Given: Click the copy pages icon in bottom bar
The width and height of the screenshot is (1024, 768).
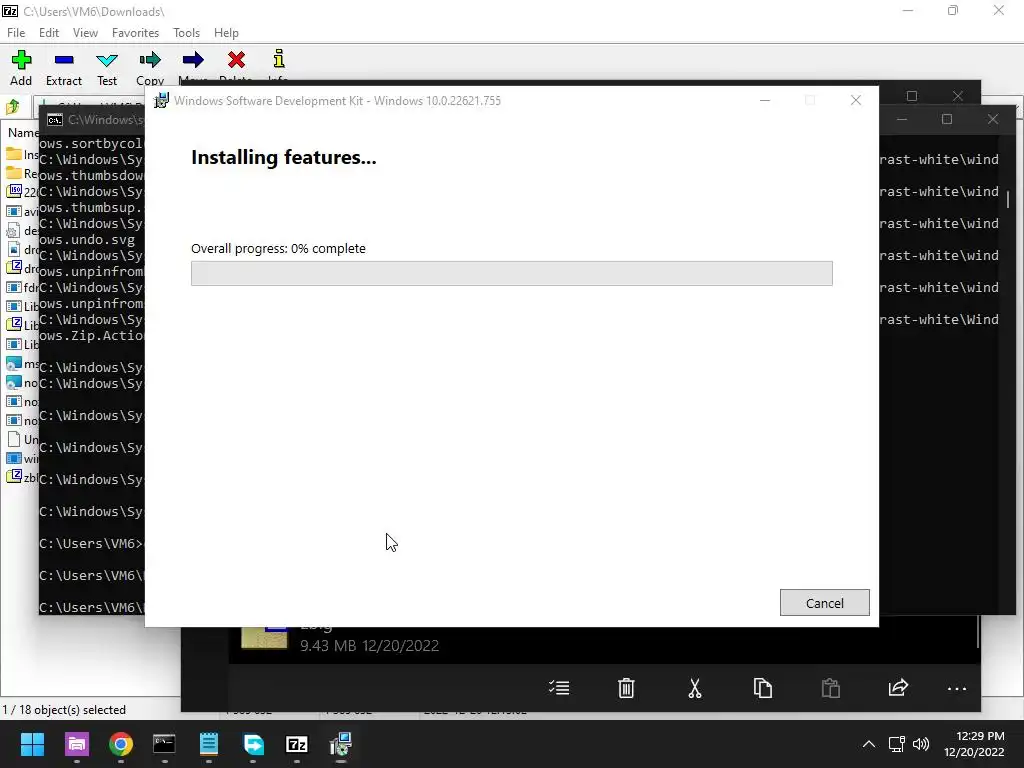Looking at the screenshot, I should point(763,688).
